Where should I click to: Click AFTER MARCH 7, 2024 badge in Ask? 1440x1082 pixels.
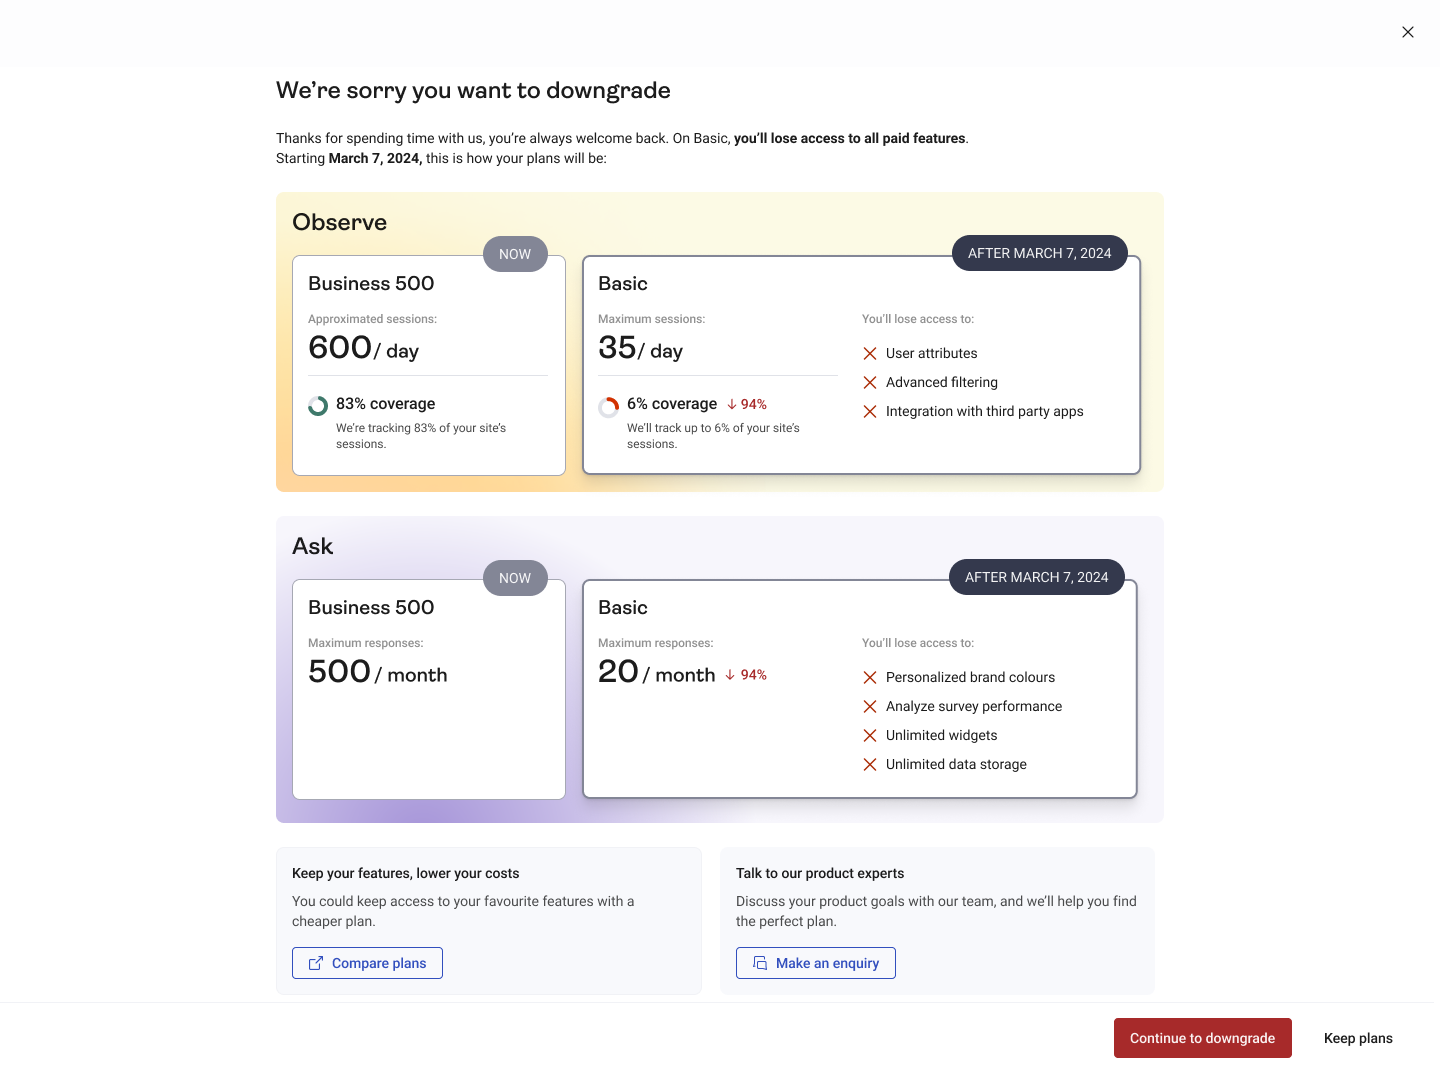click(x=1037, y=577)
